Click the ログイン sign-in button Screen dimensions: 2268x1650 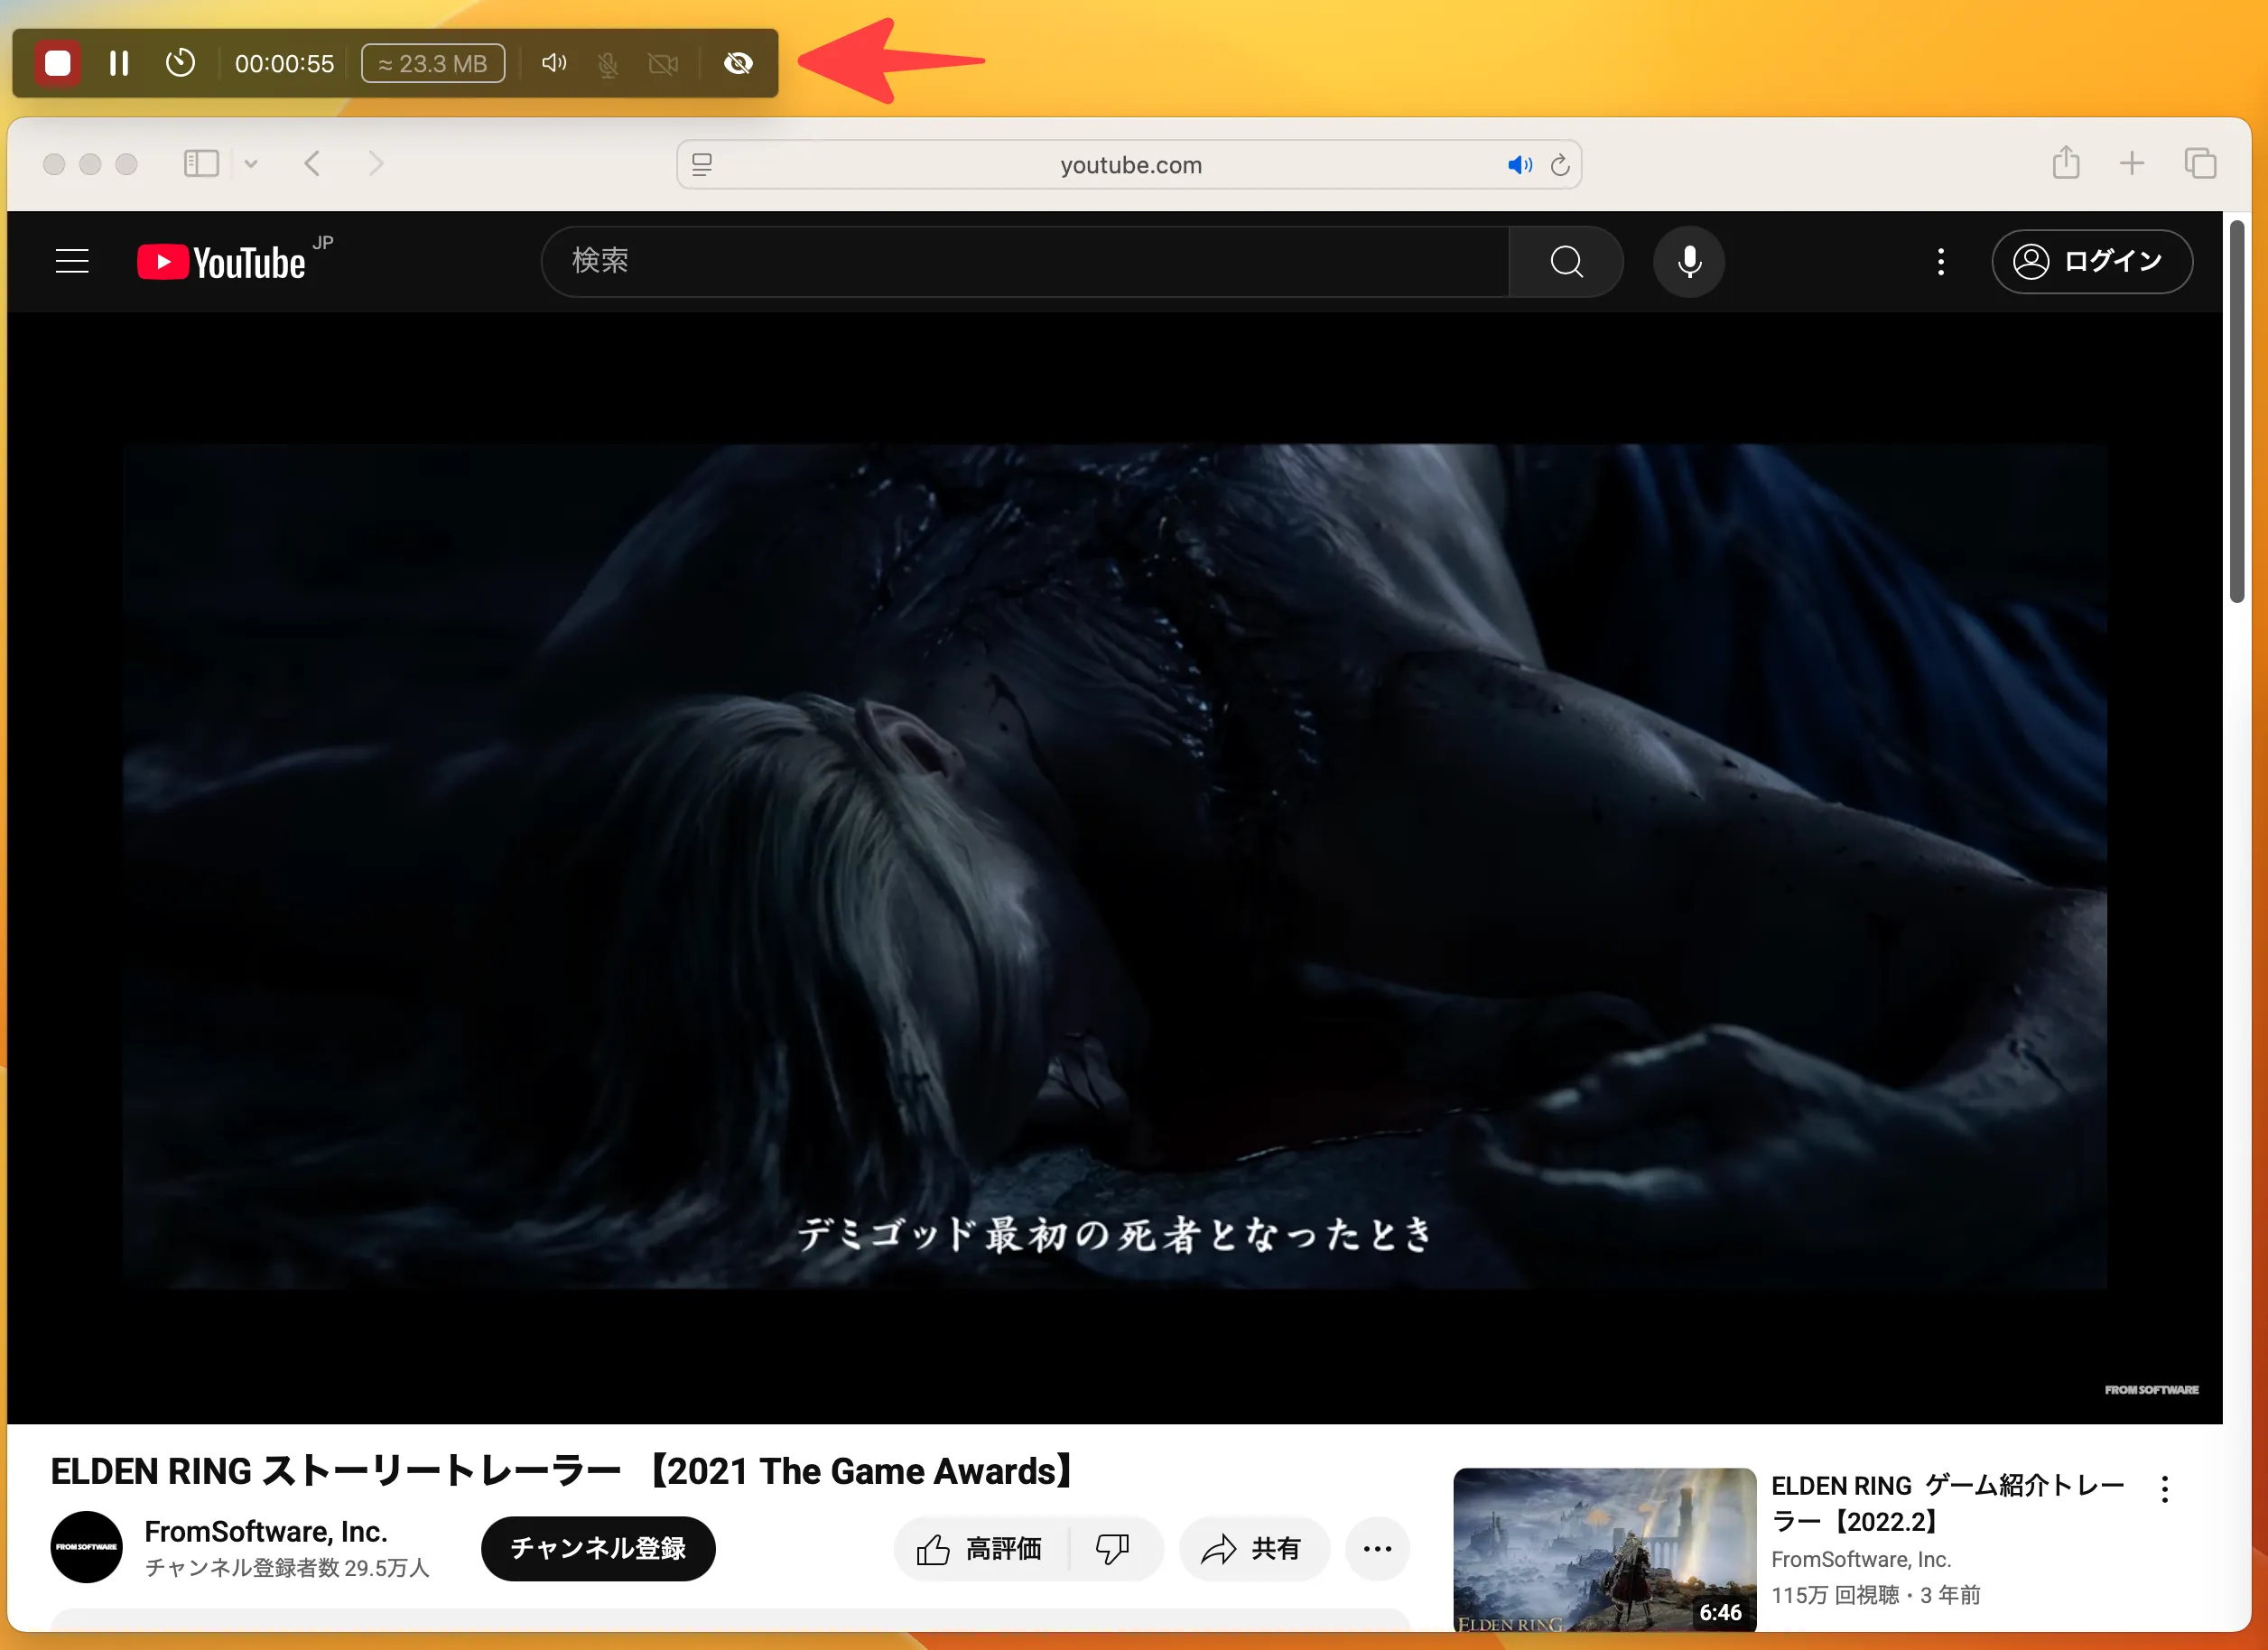click(2091, 261)
